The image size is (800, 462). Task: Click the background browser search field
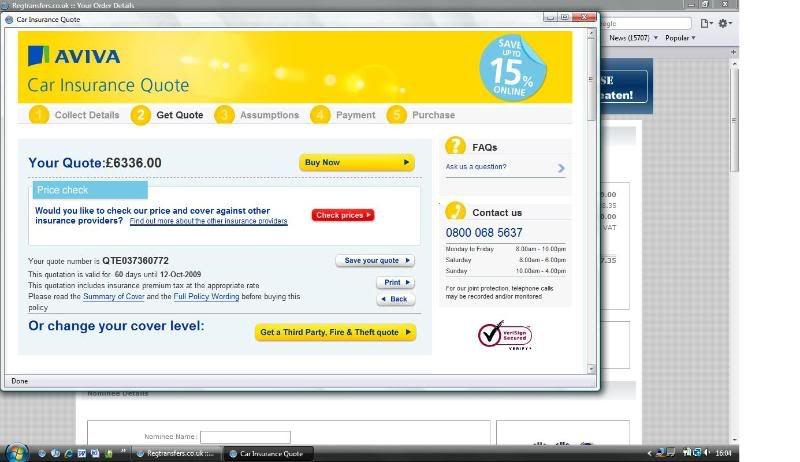pyautogui.click(x=646, y=23)
